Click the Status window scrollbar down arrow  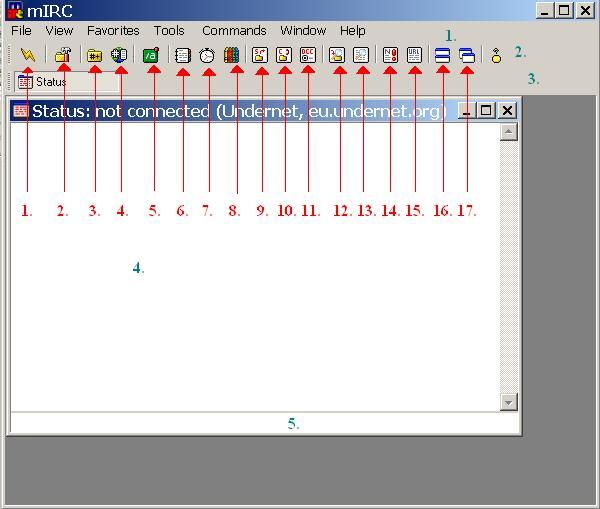[x=508, y=402]
